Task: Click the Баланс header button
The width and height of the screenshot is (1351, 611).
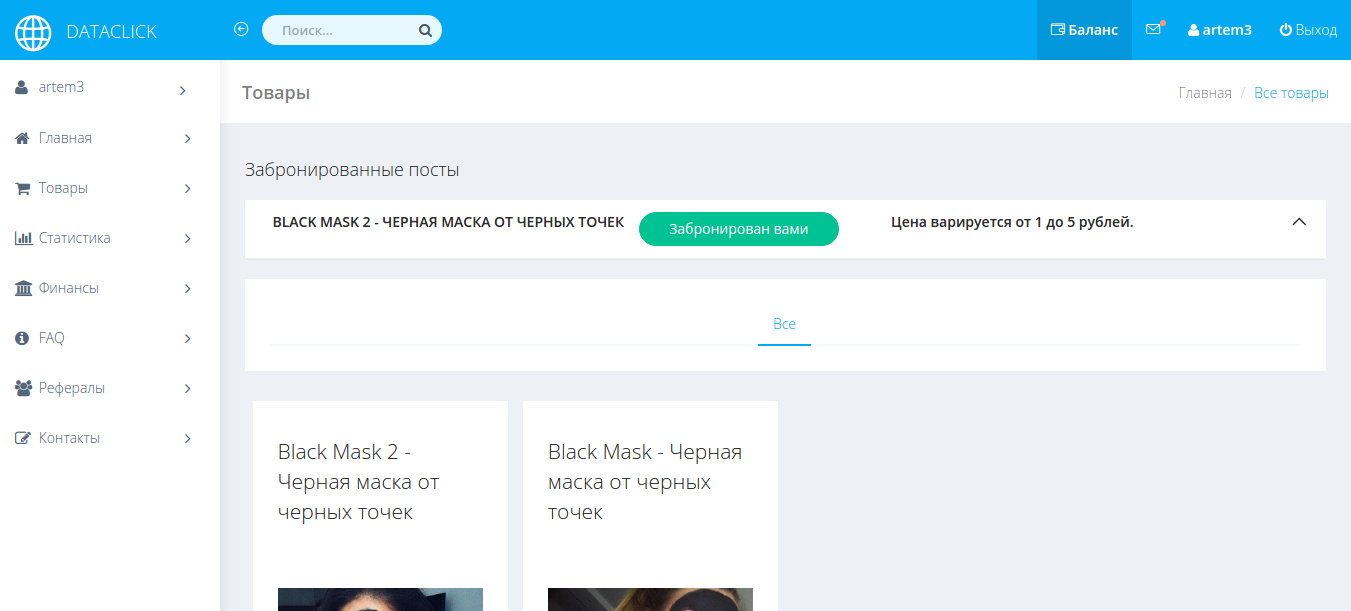Action: (x=1084, y=30)
